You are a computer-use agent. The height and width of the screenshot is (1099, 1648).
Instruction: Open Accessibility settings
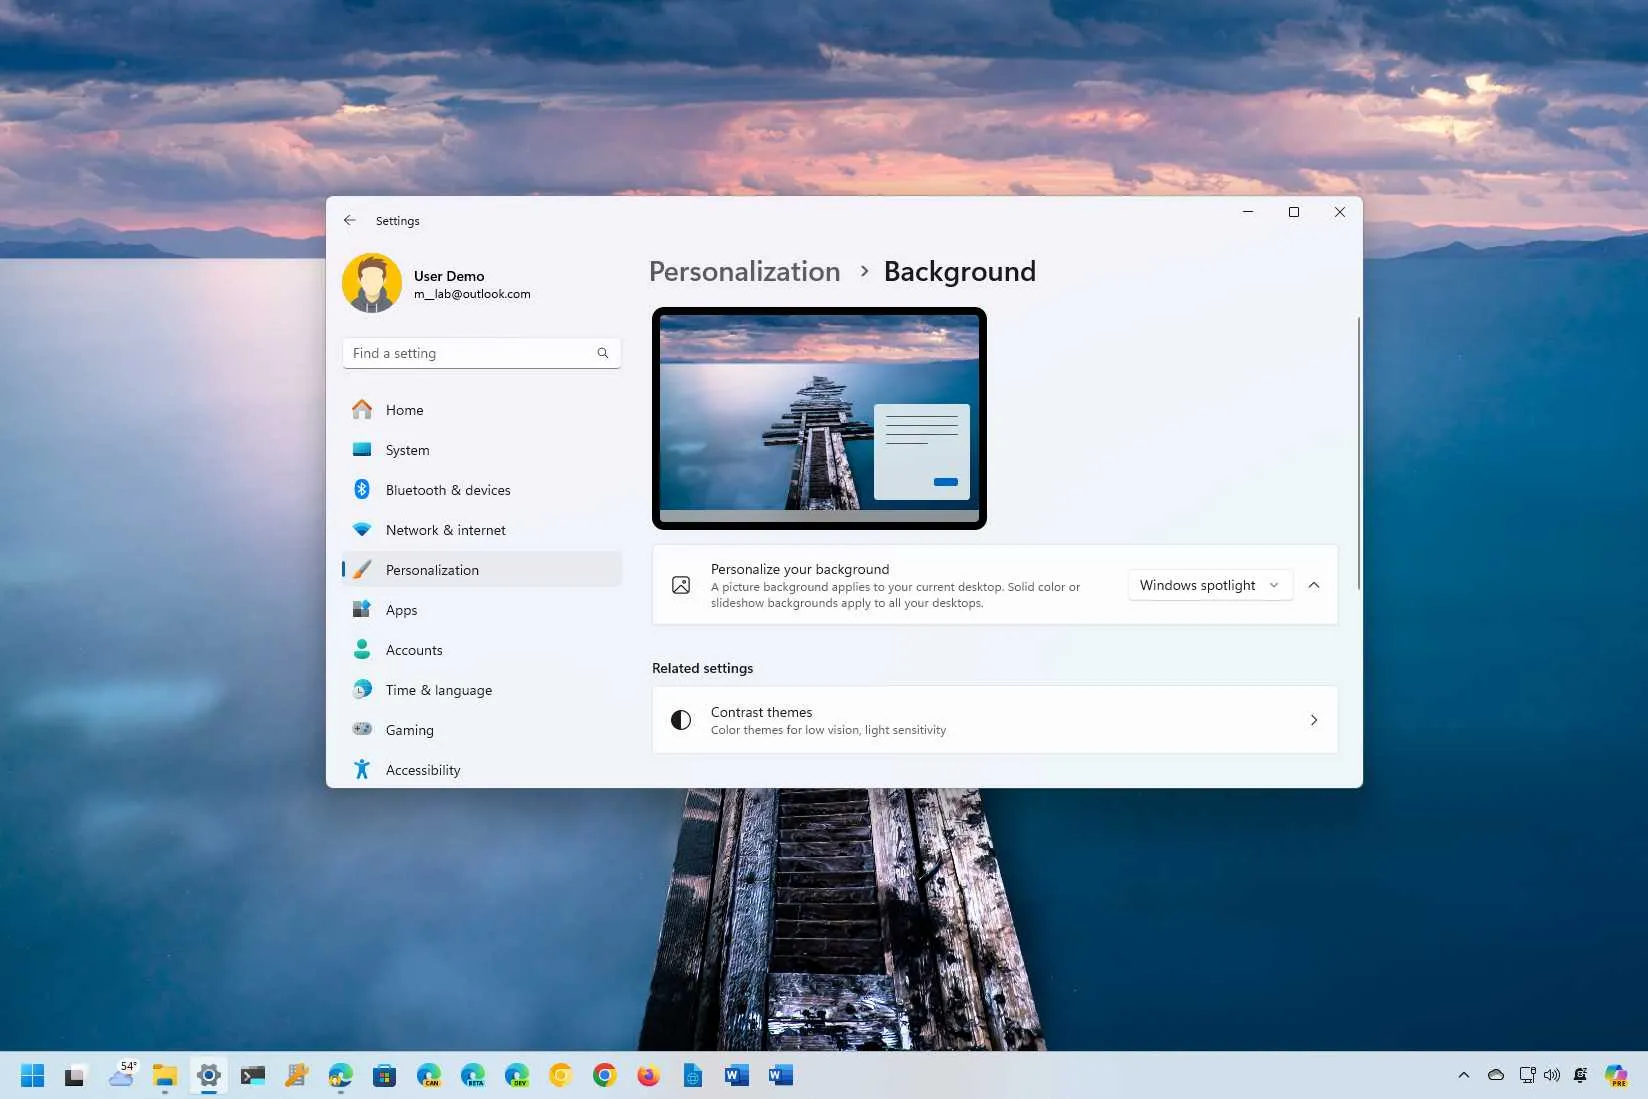[423, 770]
